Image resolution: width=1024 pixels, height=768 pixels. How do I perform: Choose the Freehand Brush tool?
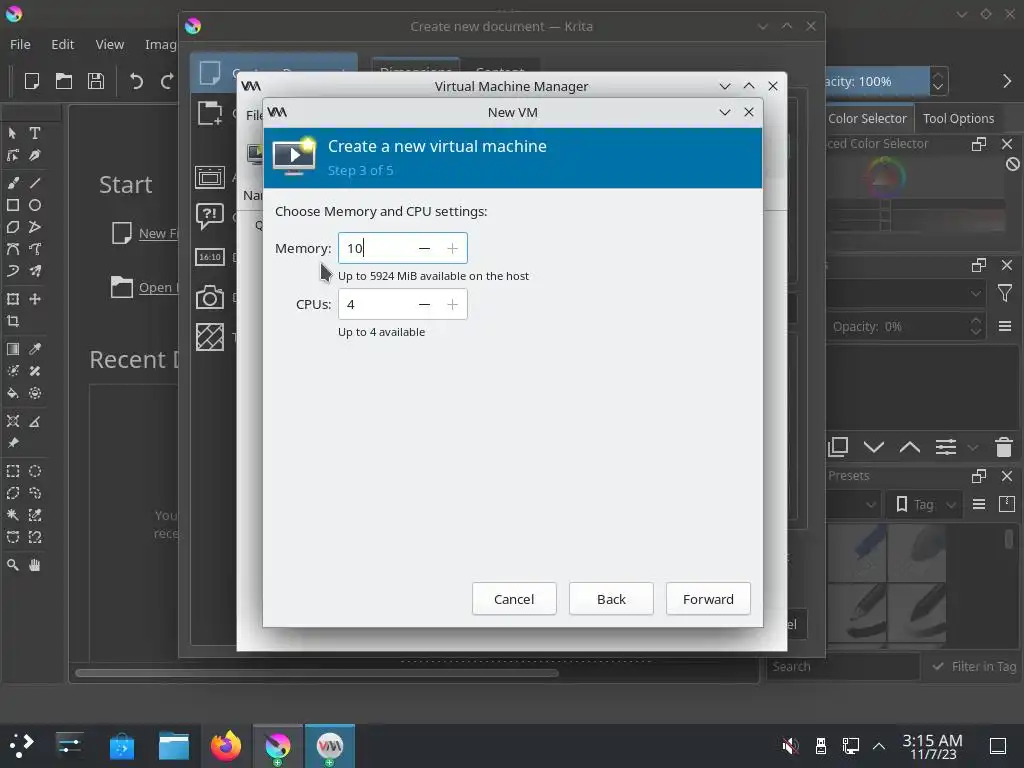point(12,183)
